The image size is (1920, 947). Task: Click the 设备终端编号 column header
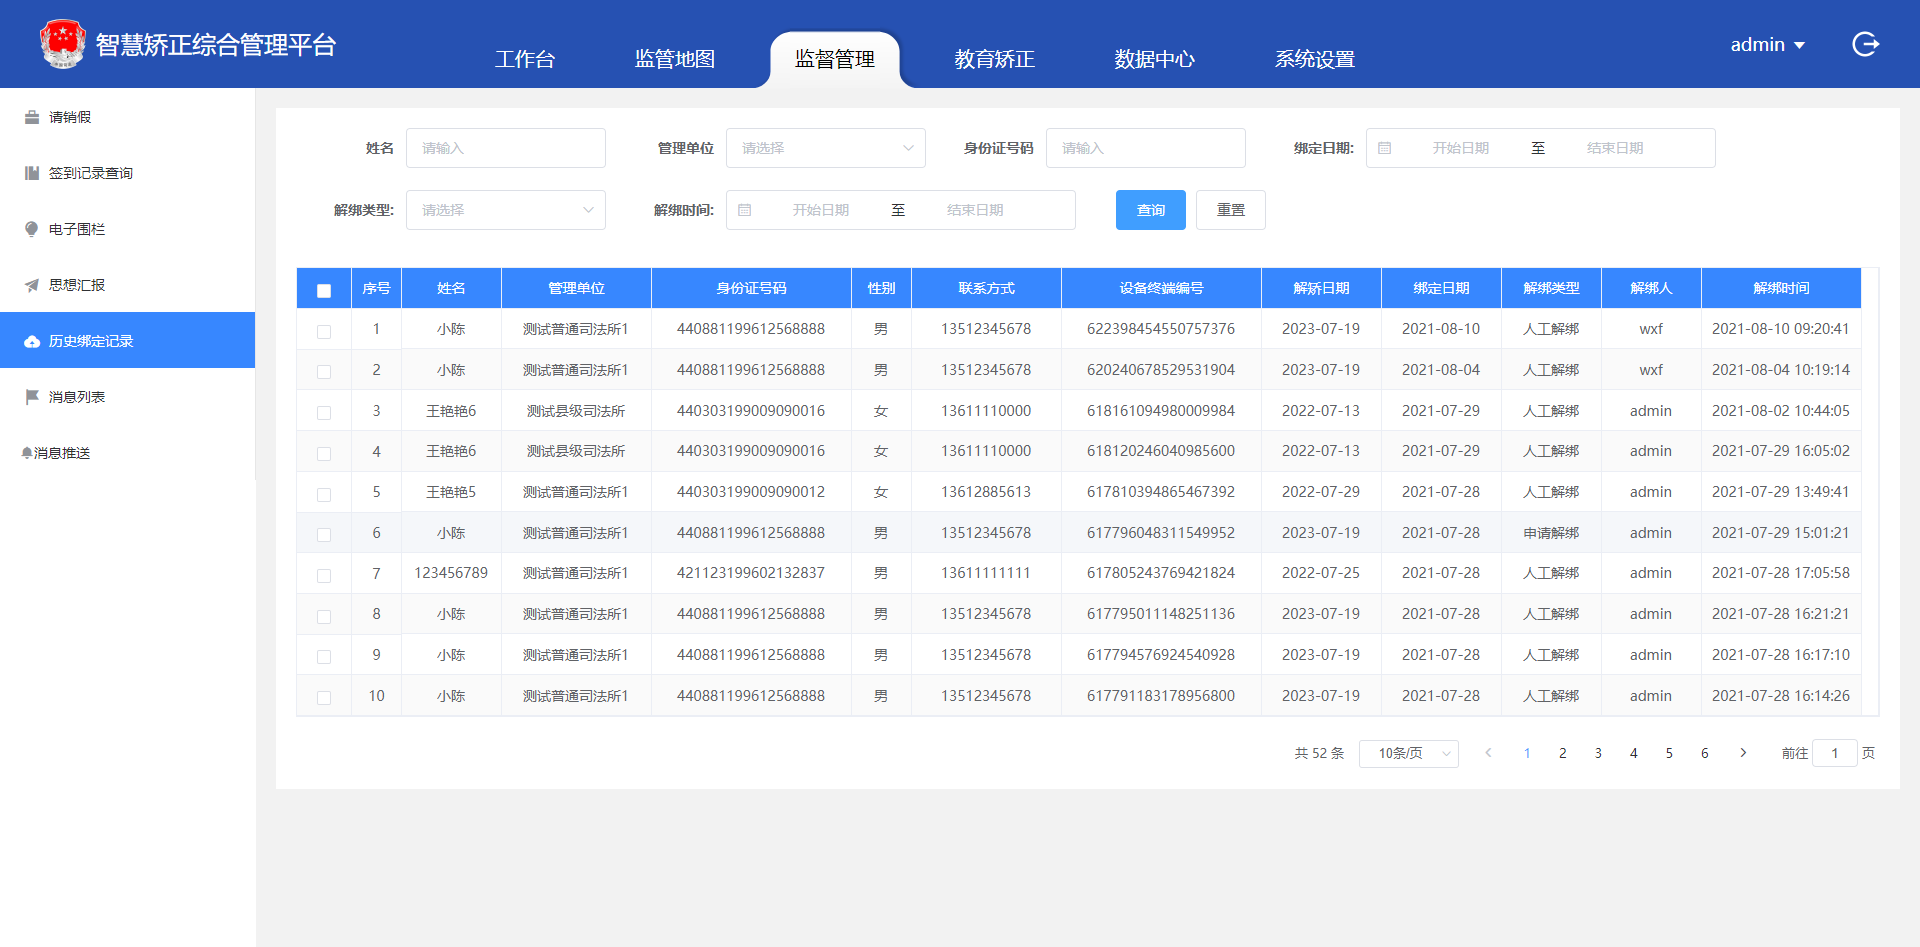pos(1161,288)
